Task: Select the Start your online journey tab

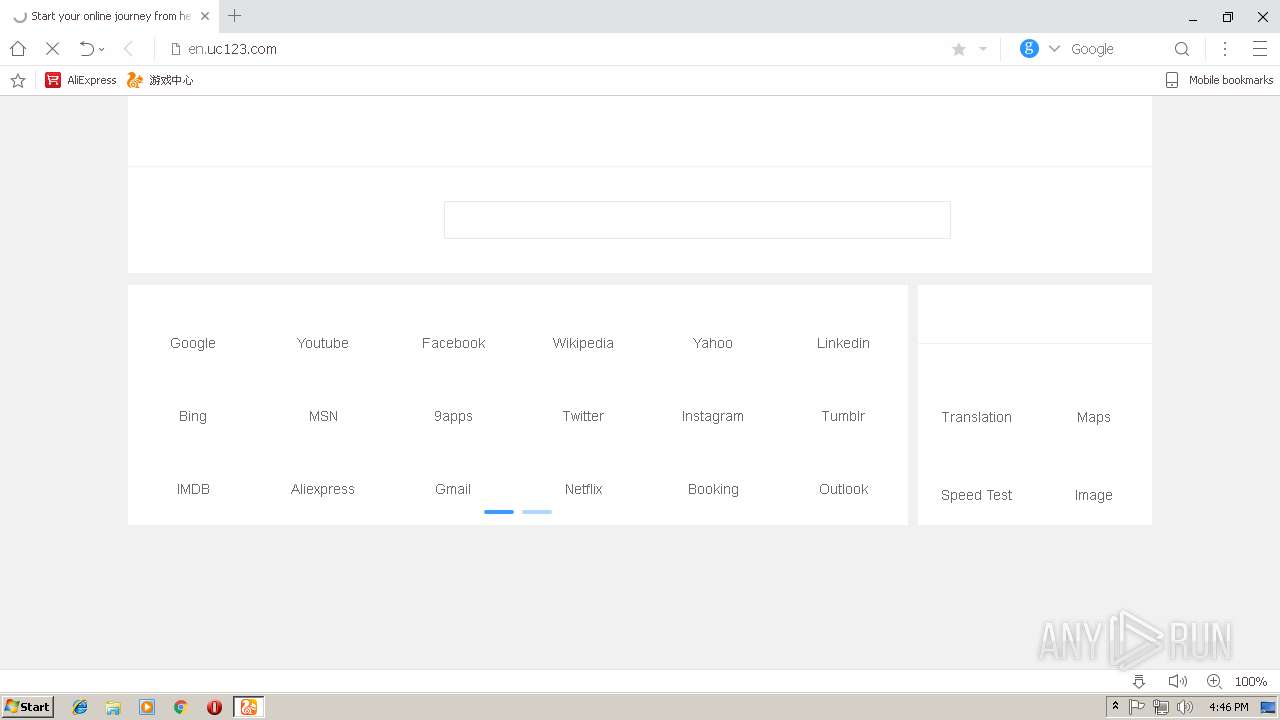Action: click(110, 16)
